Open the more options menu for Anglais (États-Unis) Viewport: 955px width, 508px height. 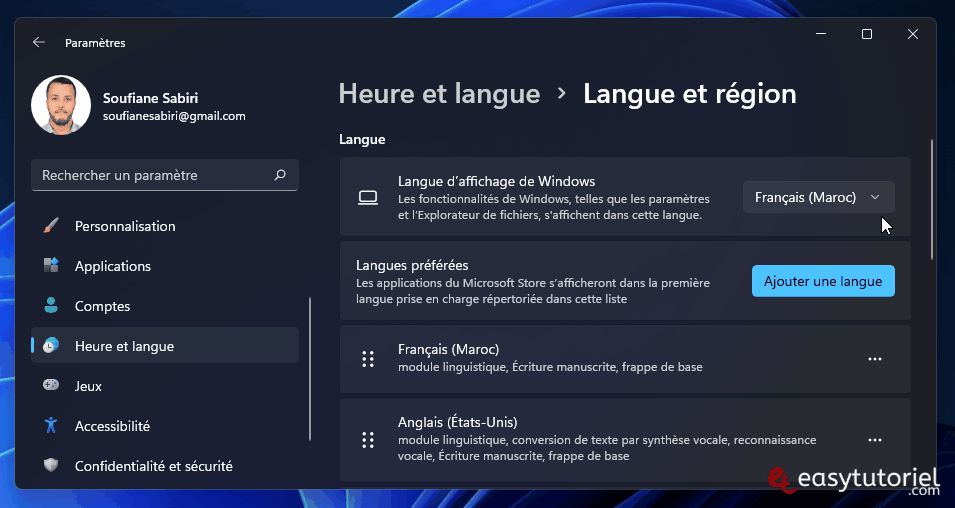tap(875, 440)
